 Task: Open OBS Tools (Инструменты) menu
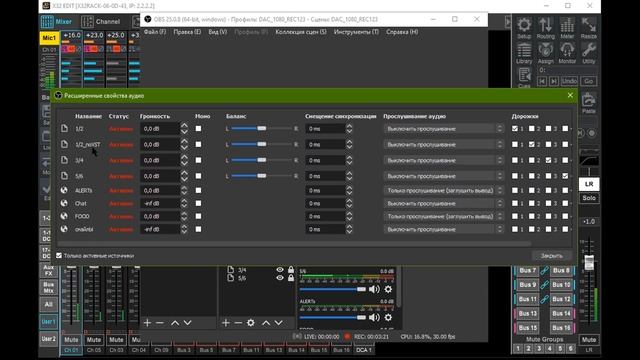tap(356, 32)
